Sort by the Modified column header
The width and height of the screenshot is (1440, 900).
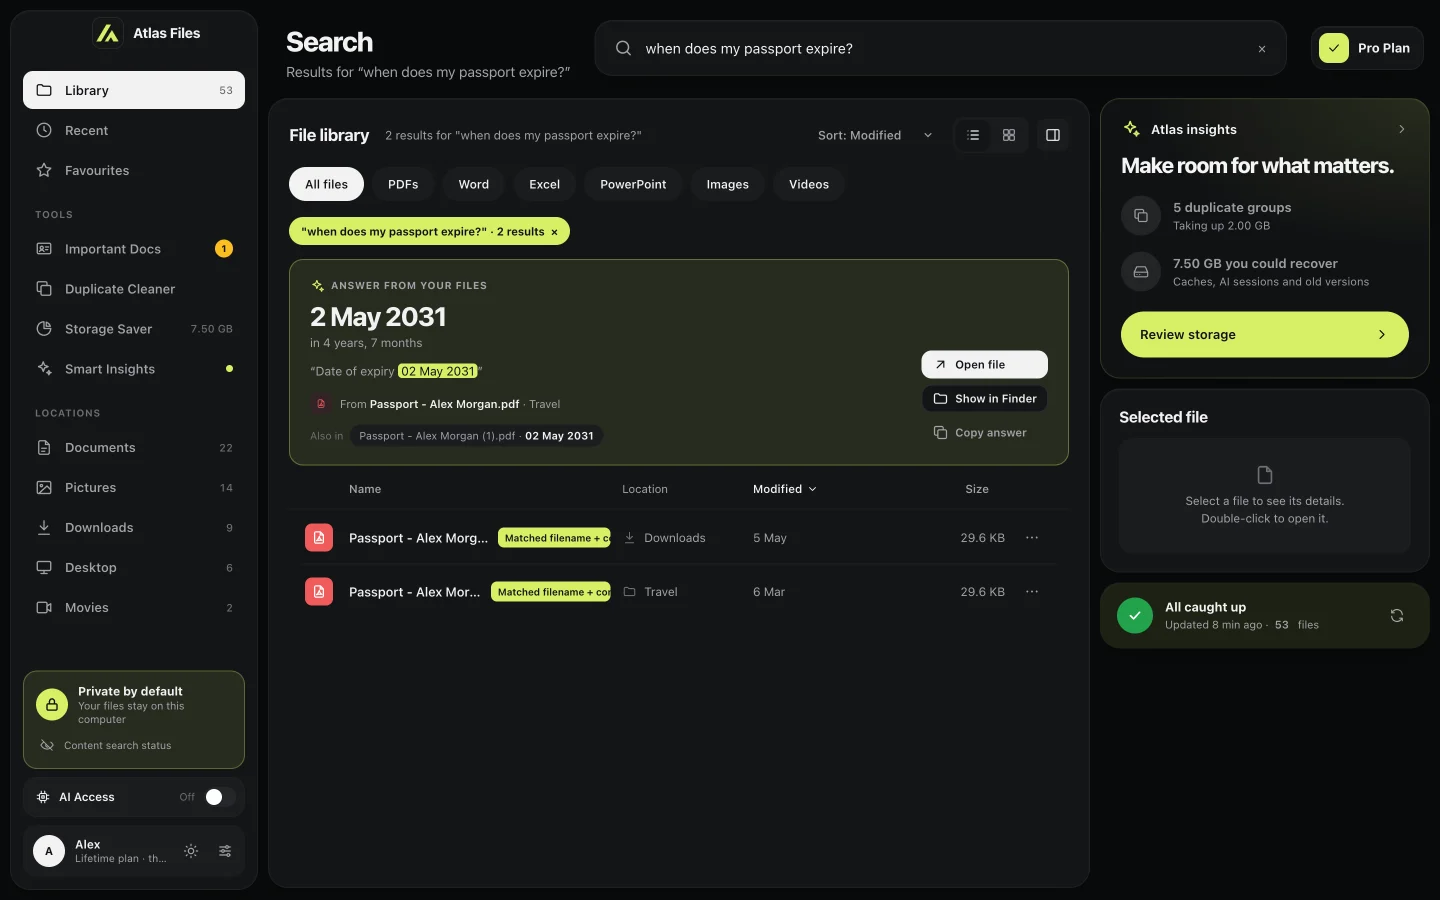pyautogui.click(x=785, y=489)
